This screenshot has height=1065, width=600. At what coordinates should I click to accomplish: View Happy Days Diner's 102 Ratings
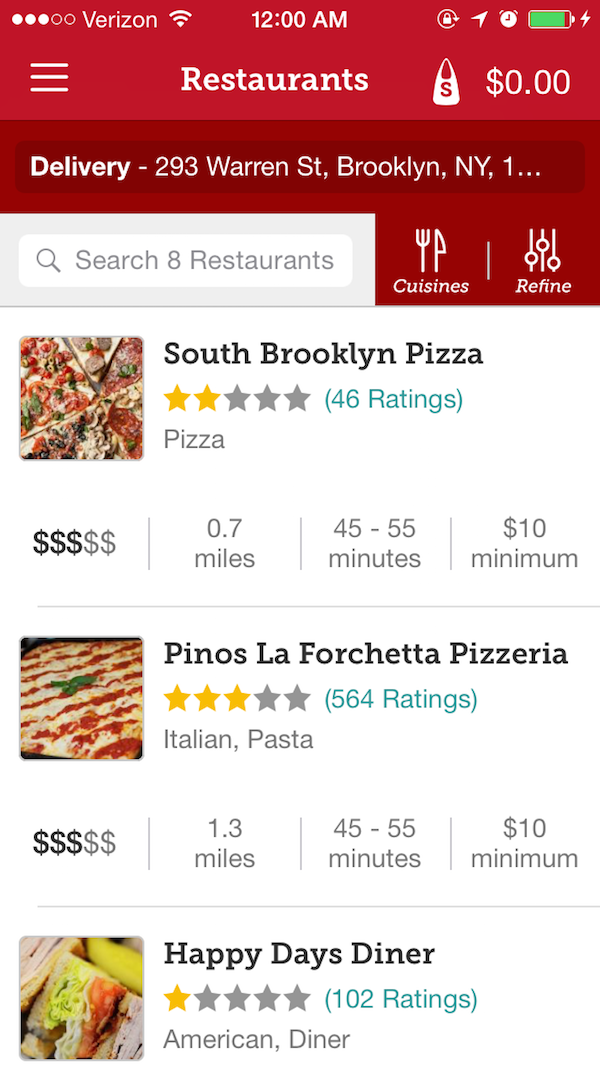pyautogui.click(x=400, y=998)
